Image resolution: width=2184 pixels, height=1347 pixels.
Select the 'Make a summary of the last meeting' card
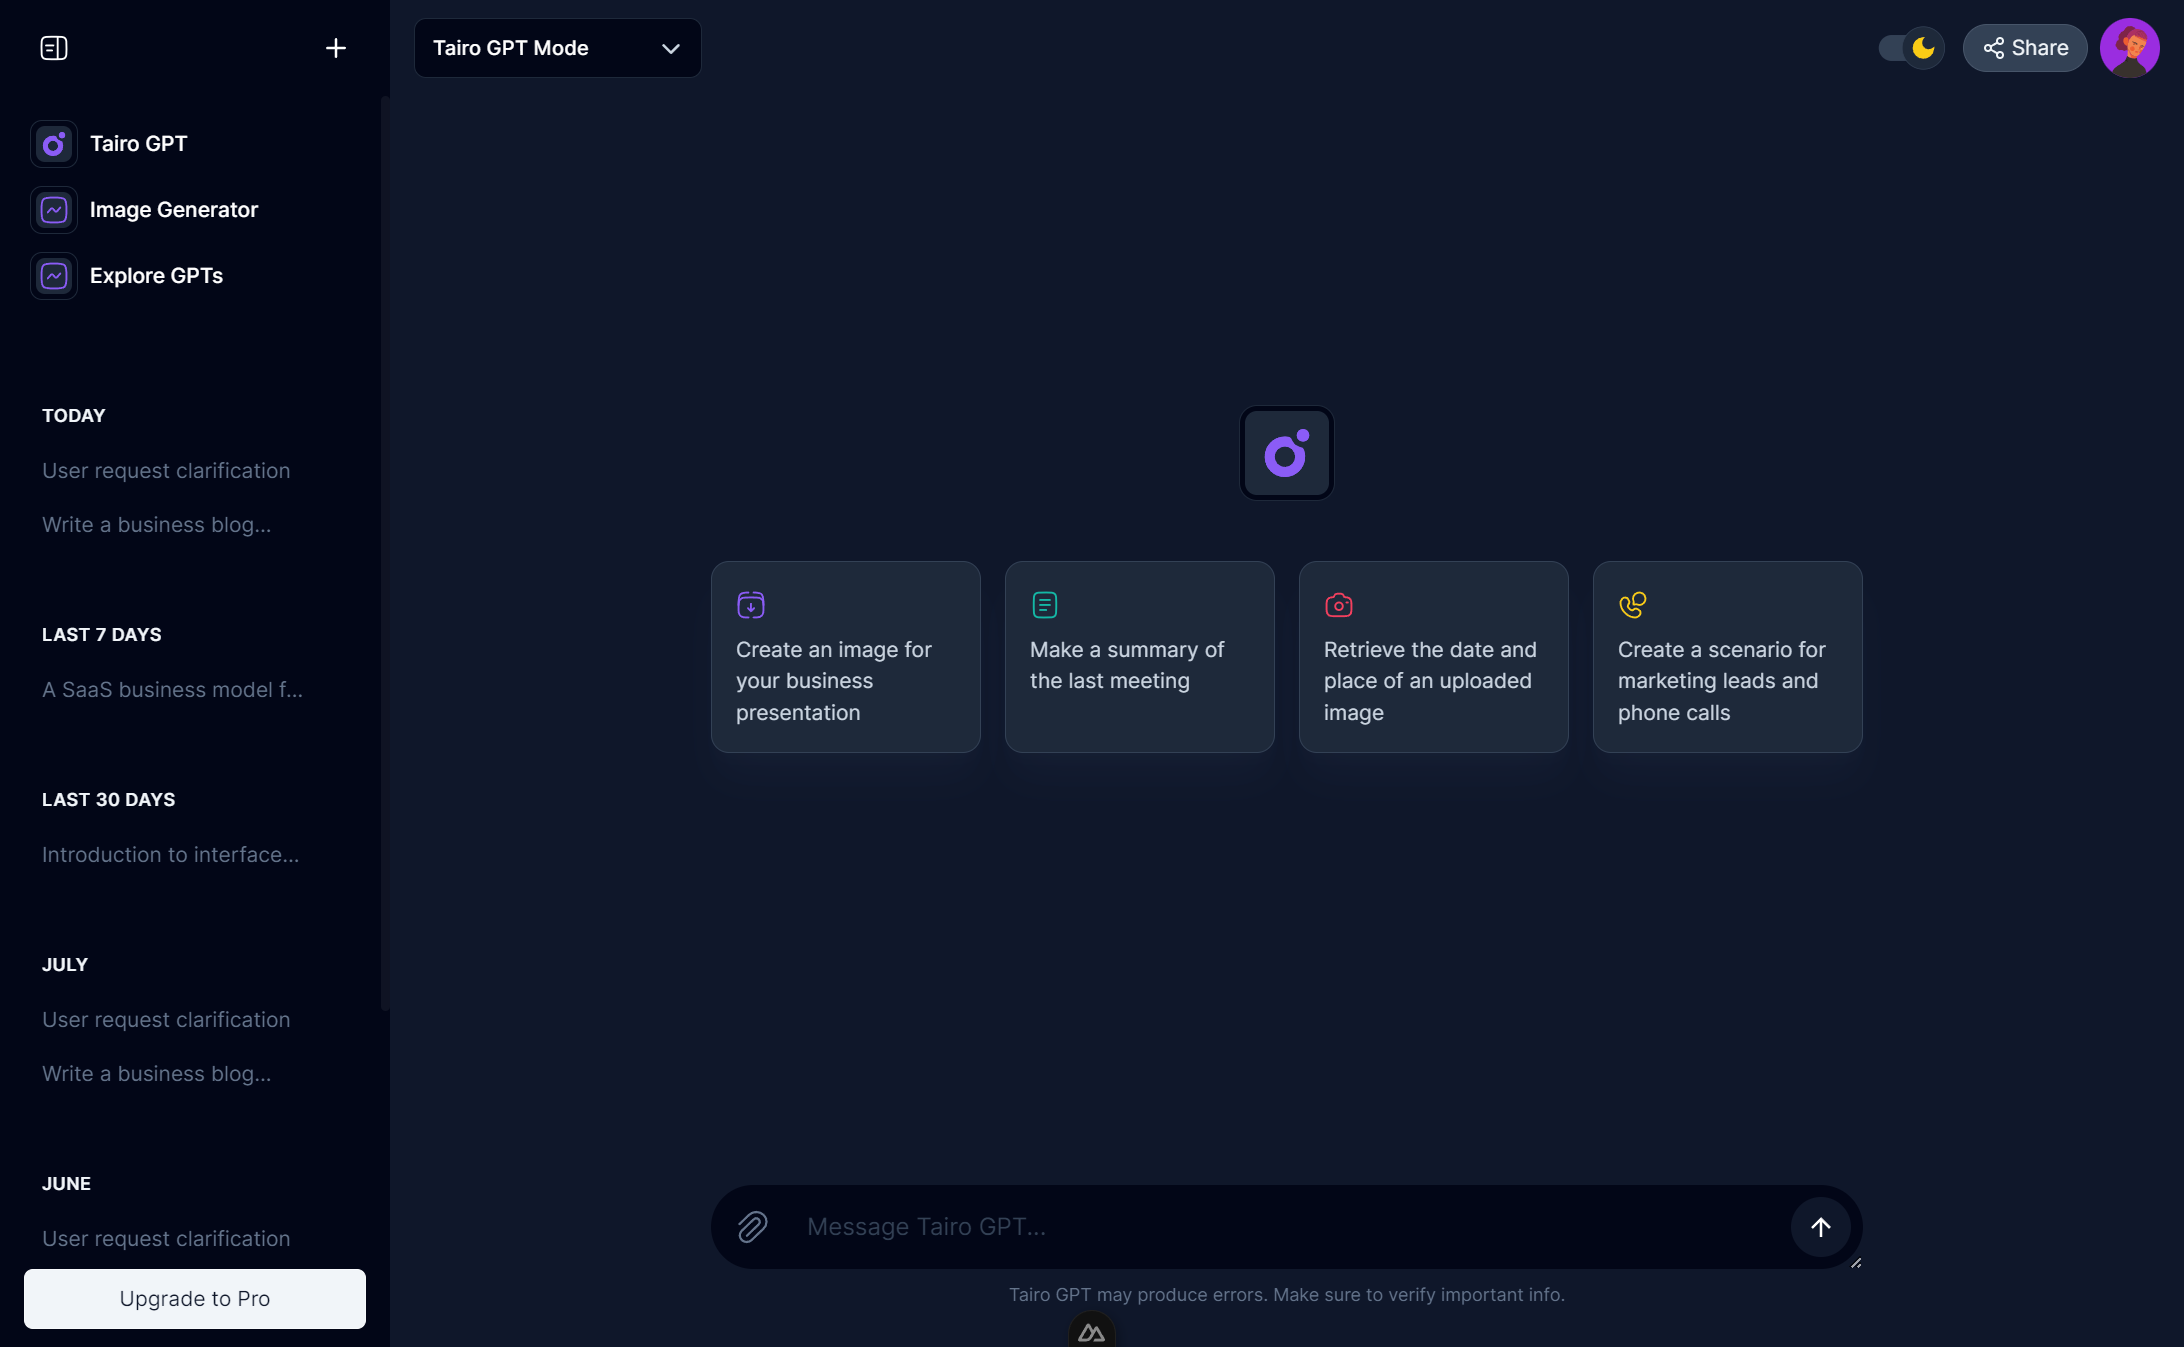coord(1139,657)
